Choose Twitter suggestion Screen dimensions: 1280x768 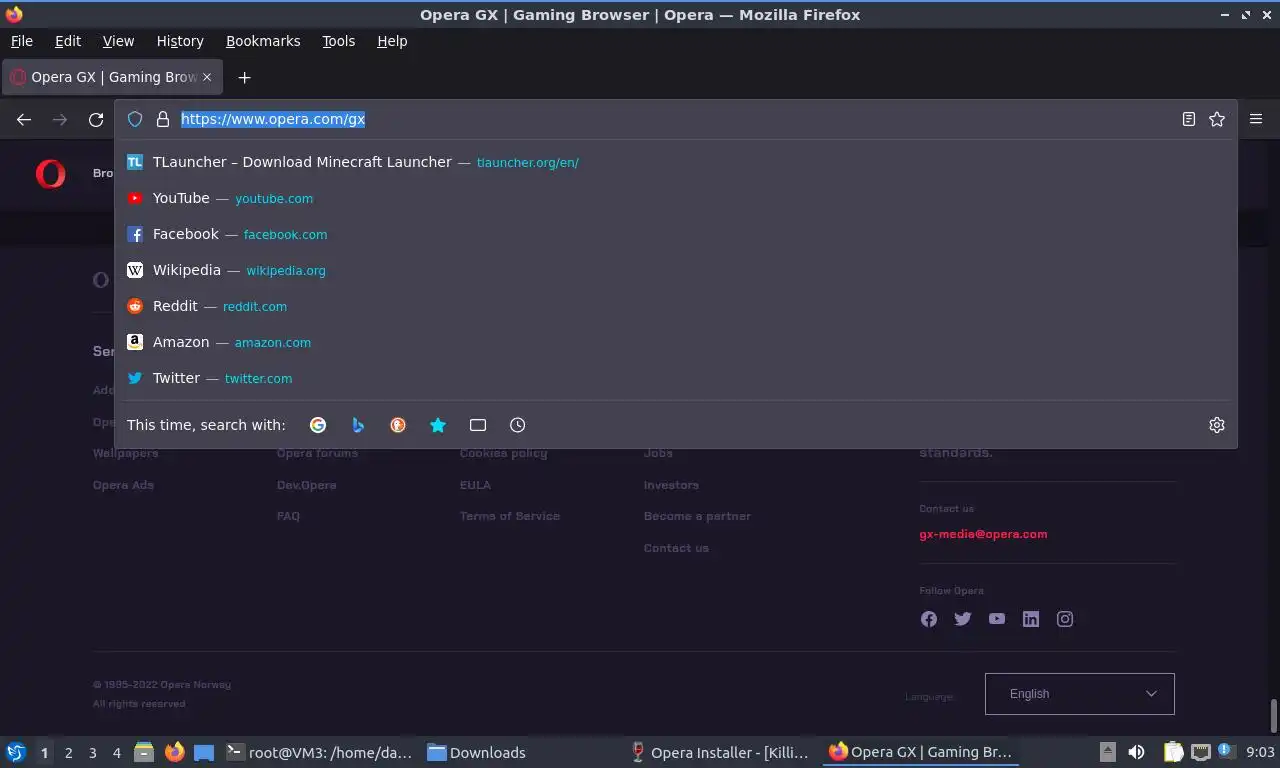676,378
